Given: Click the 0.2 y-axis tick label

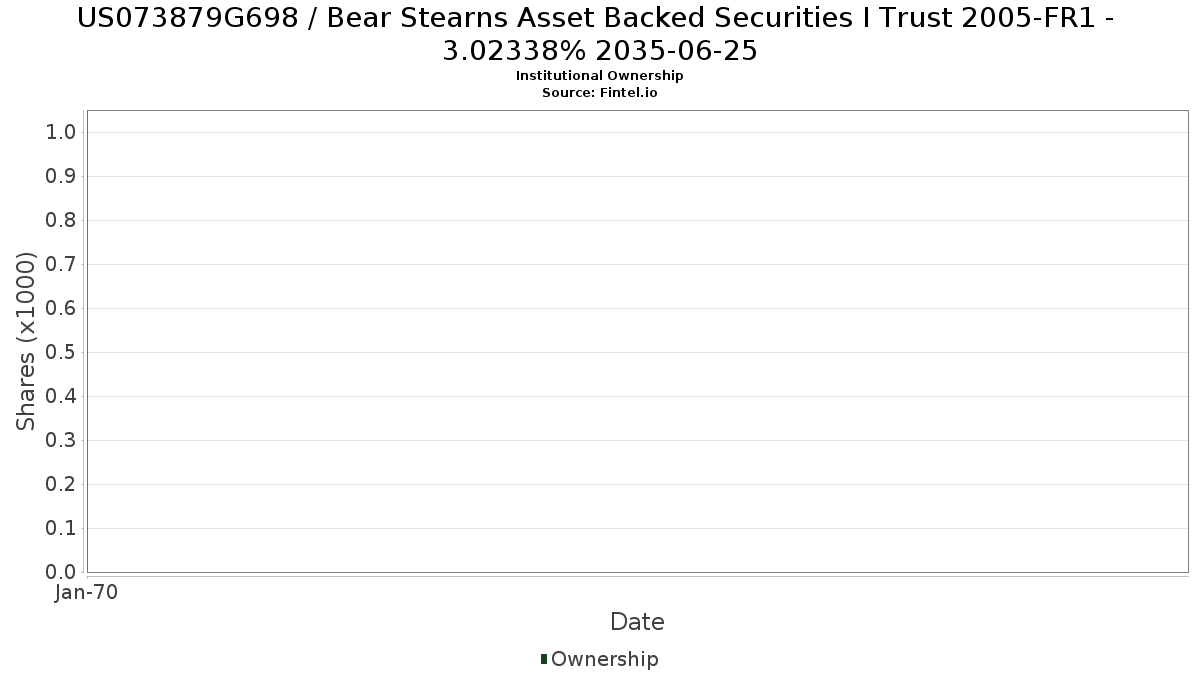Looking at the screenshot, I should tap(62, 484).
